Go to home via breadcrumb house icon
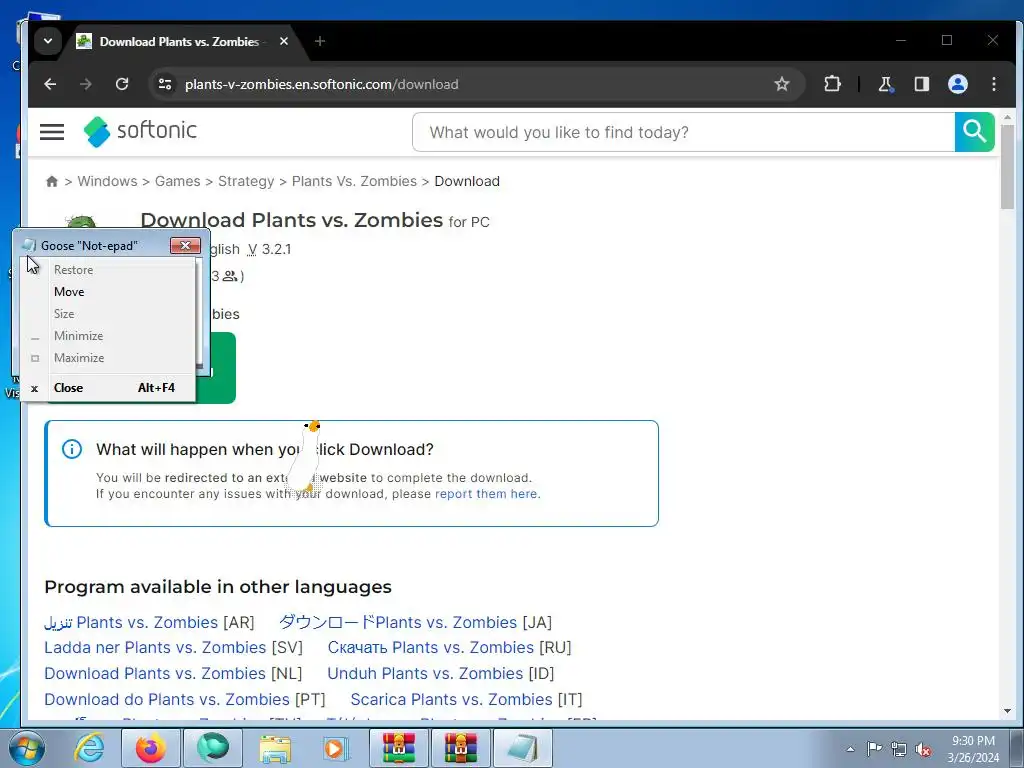Screen dimensions: 1024x768 click(x=52, y=182)
